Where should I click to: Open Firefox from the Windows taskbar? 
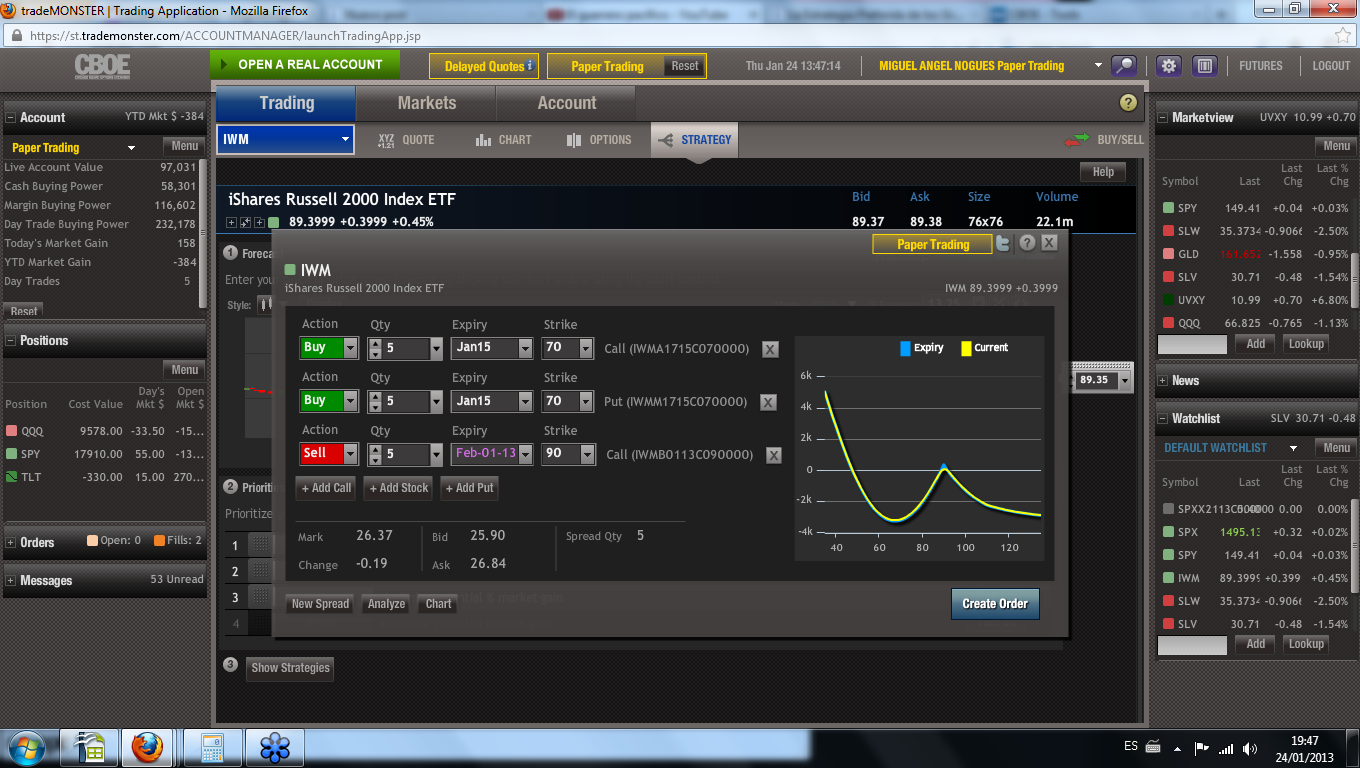(x=147, y=748)
